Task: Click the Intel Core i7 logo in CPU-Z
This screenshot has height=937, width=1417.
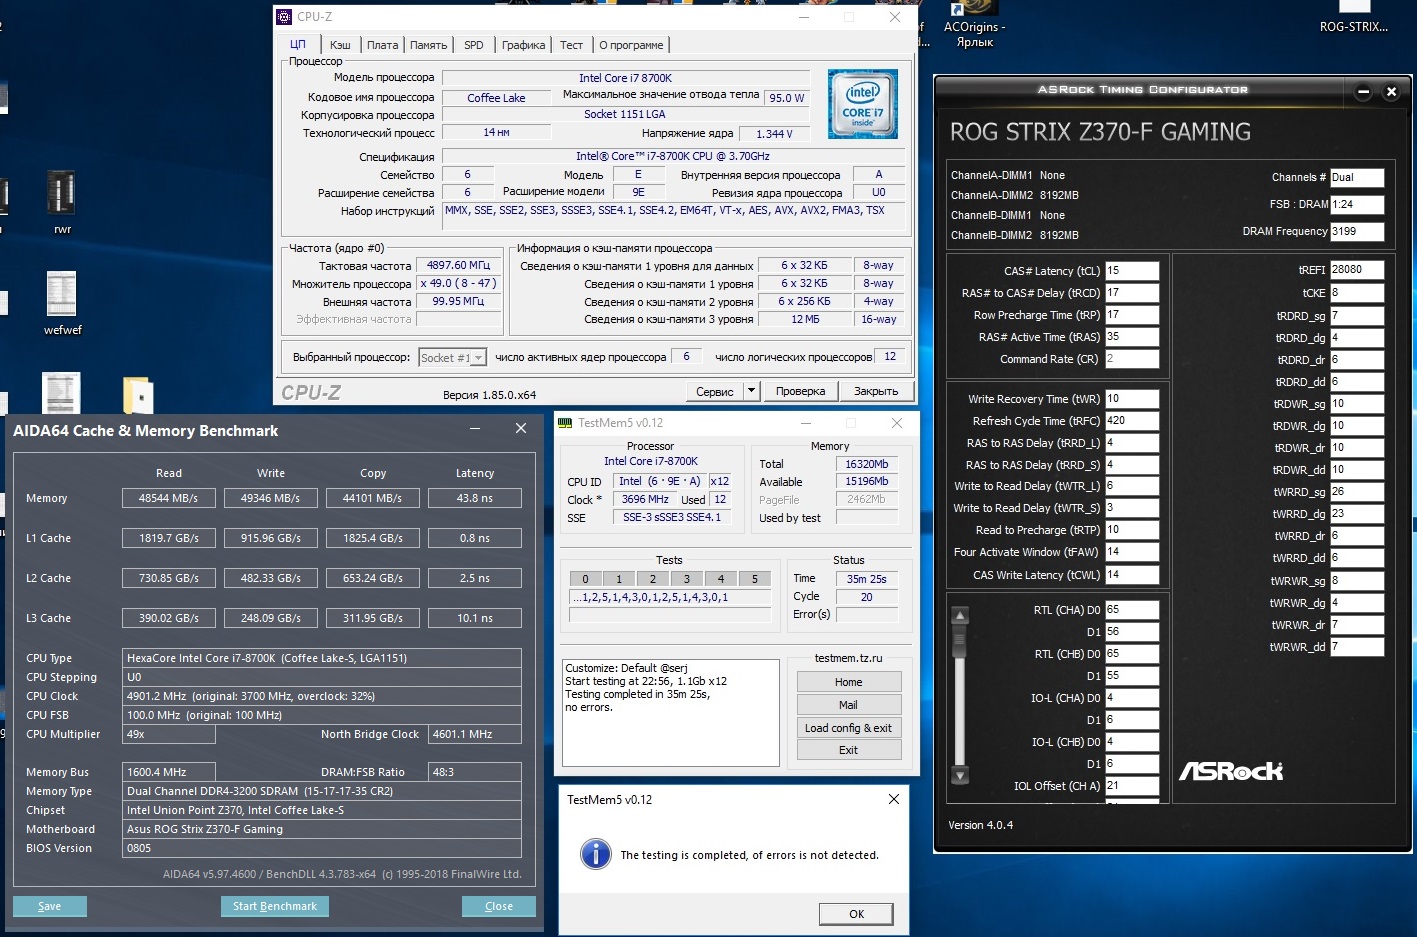Action: [863, 104]
